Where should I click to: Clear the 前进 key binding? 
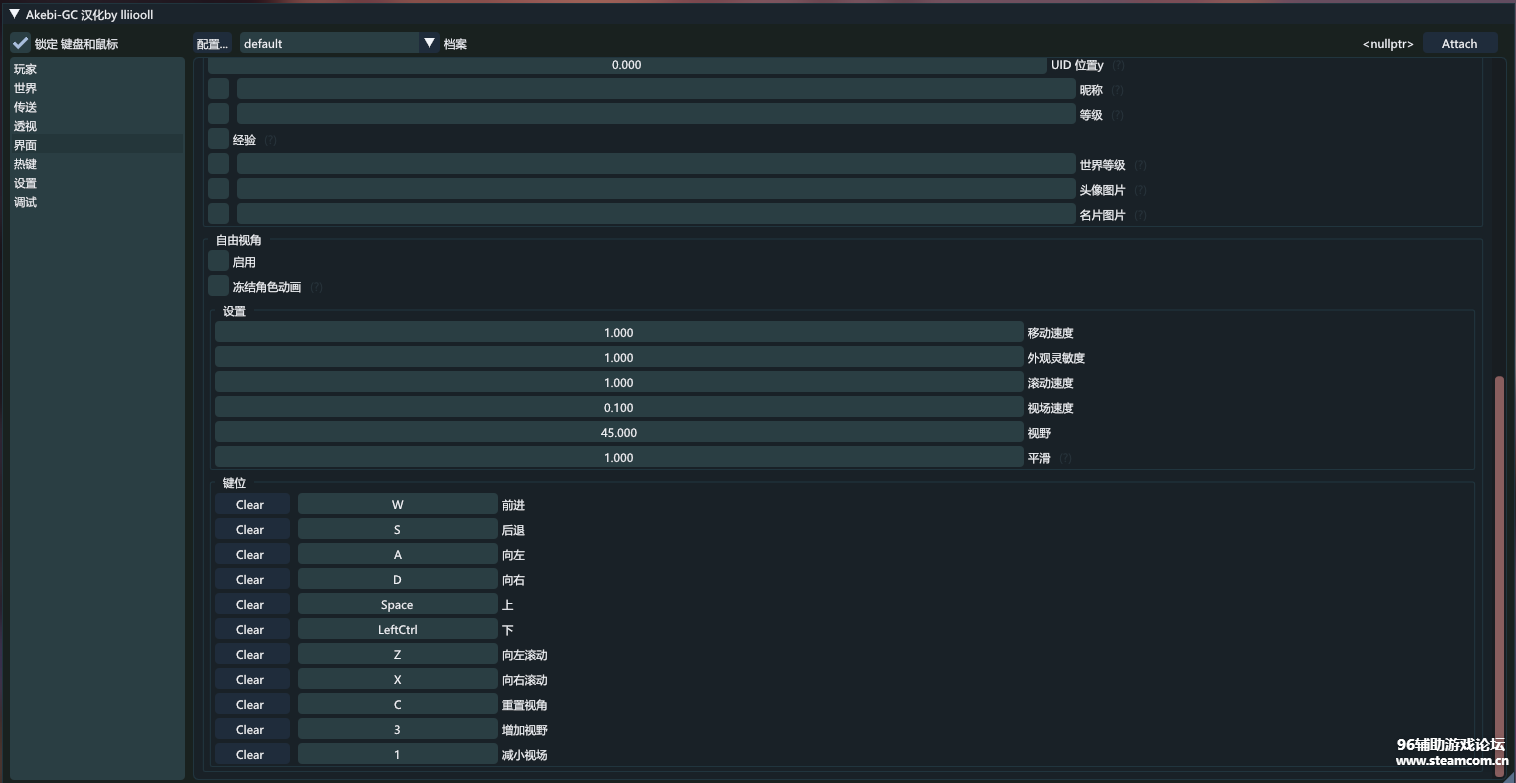click(250, 505)
